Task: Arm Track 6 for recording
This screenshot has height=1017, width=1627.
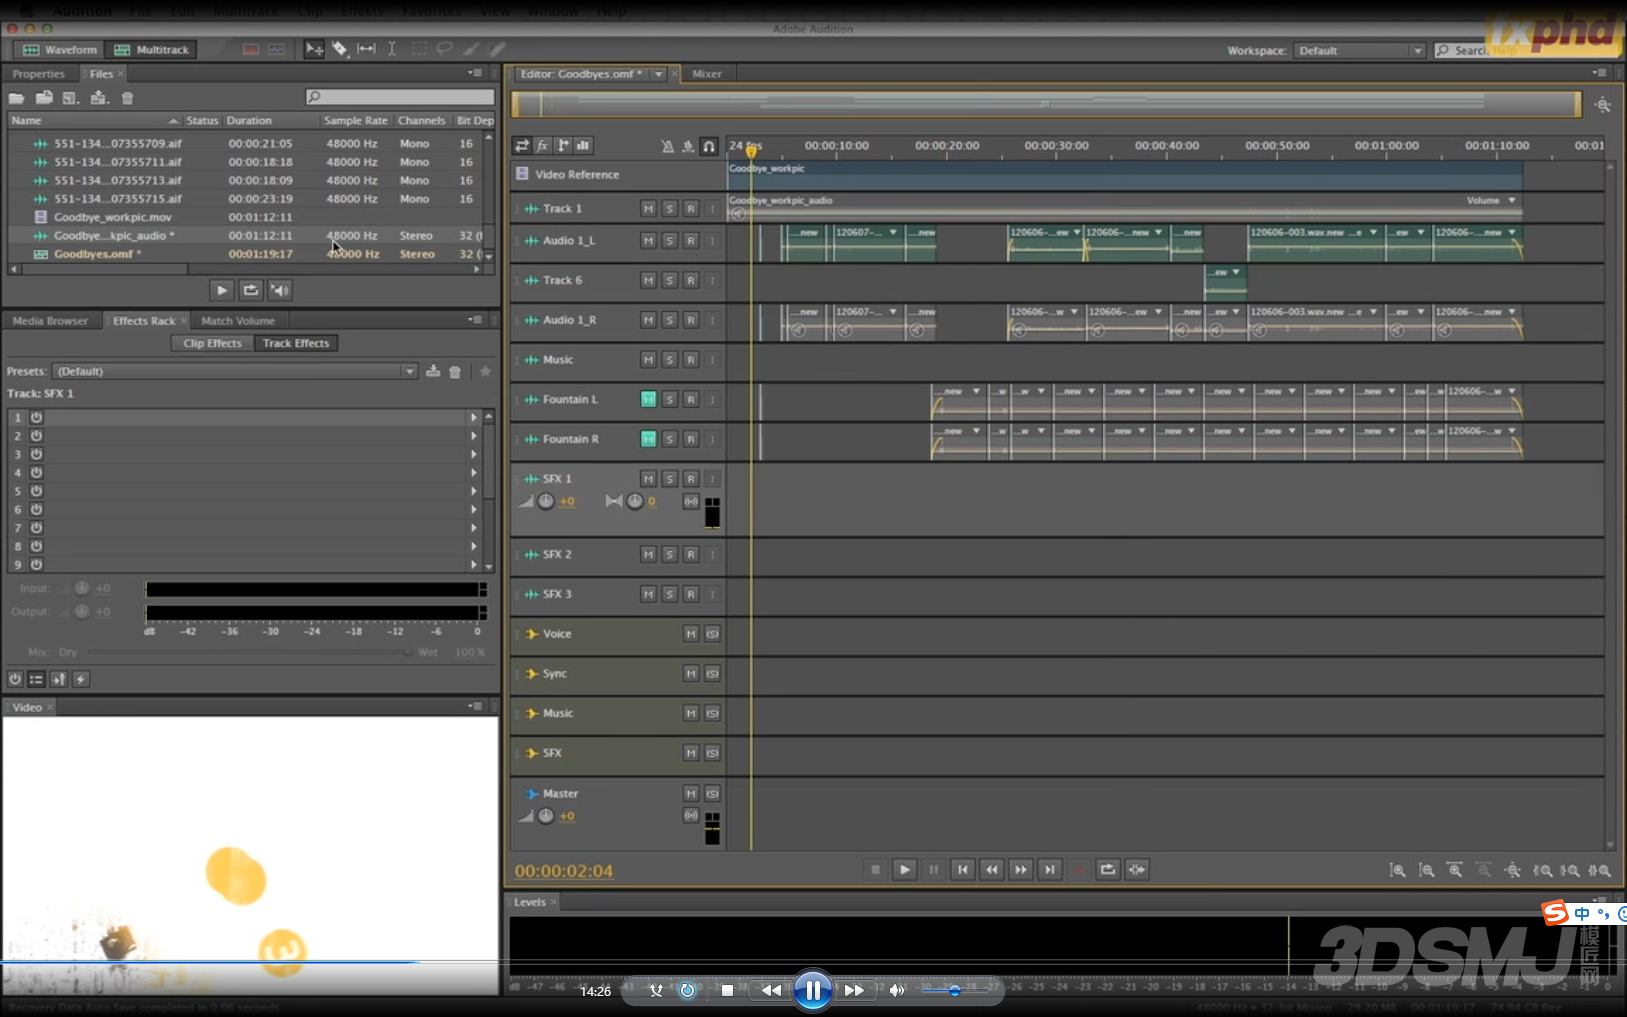Action: point(691,281)
